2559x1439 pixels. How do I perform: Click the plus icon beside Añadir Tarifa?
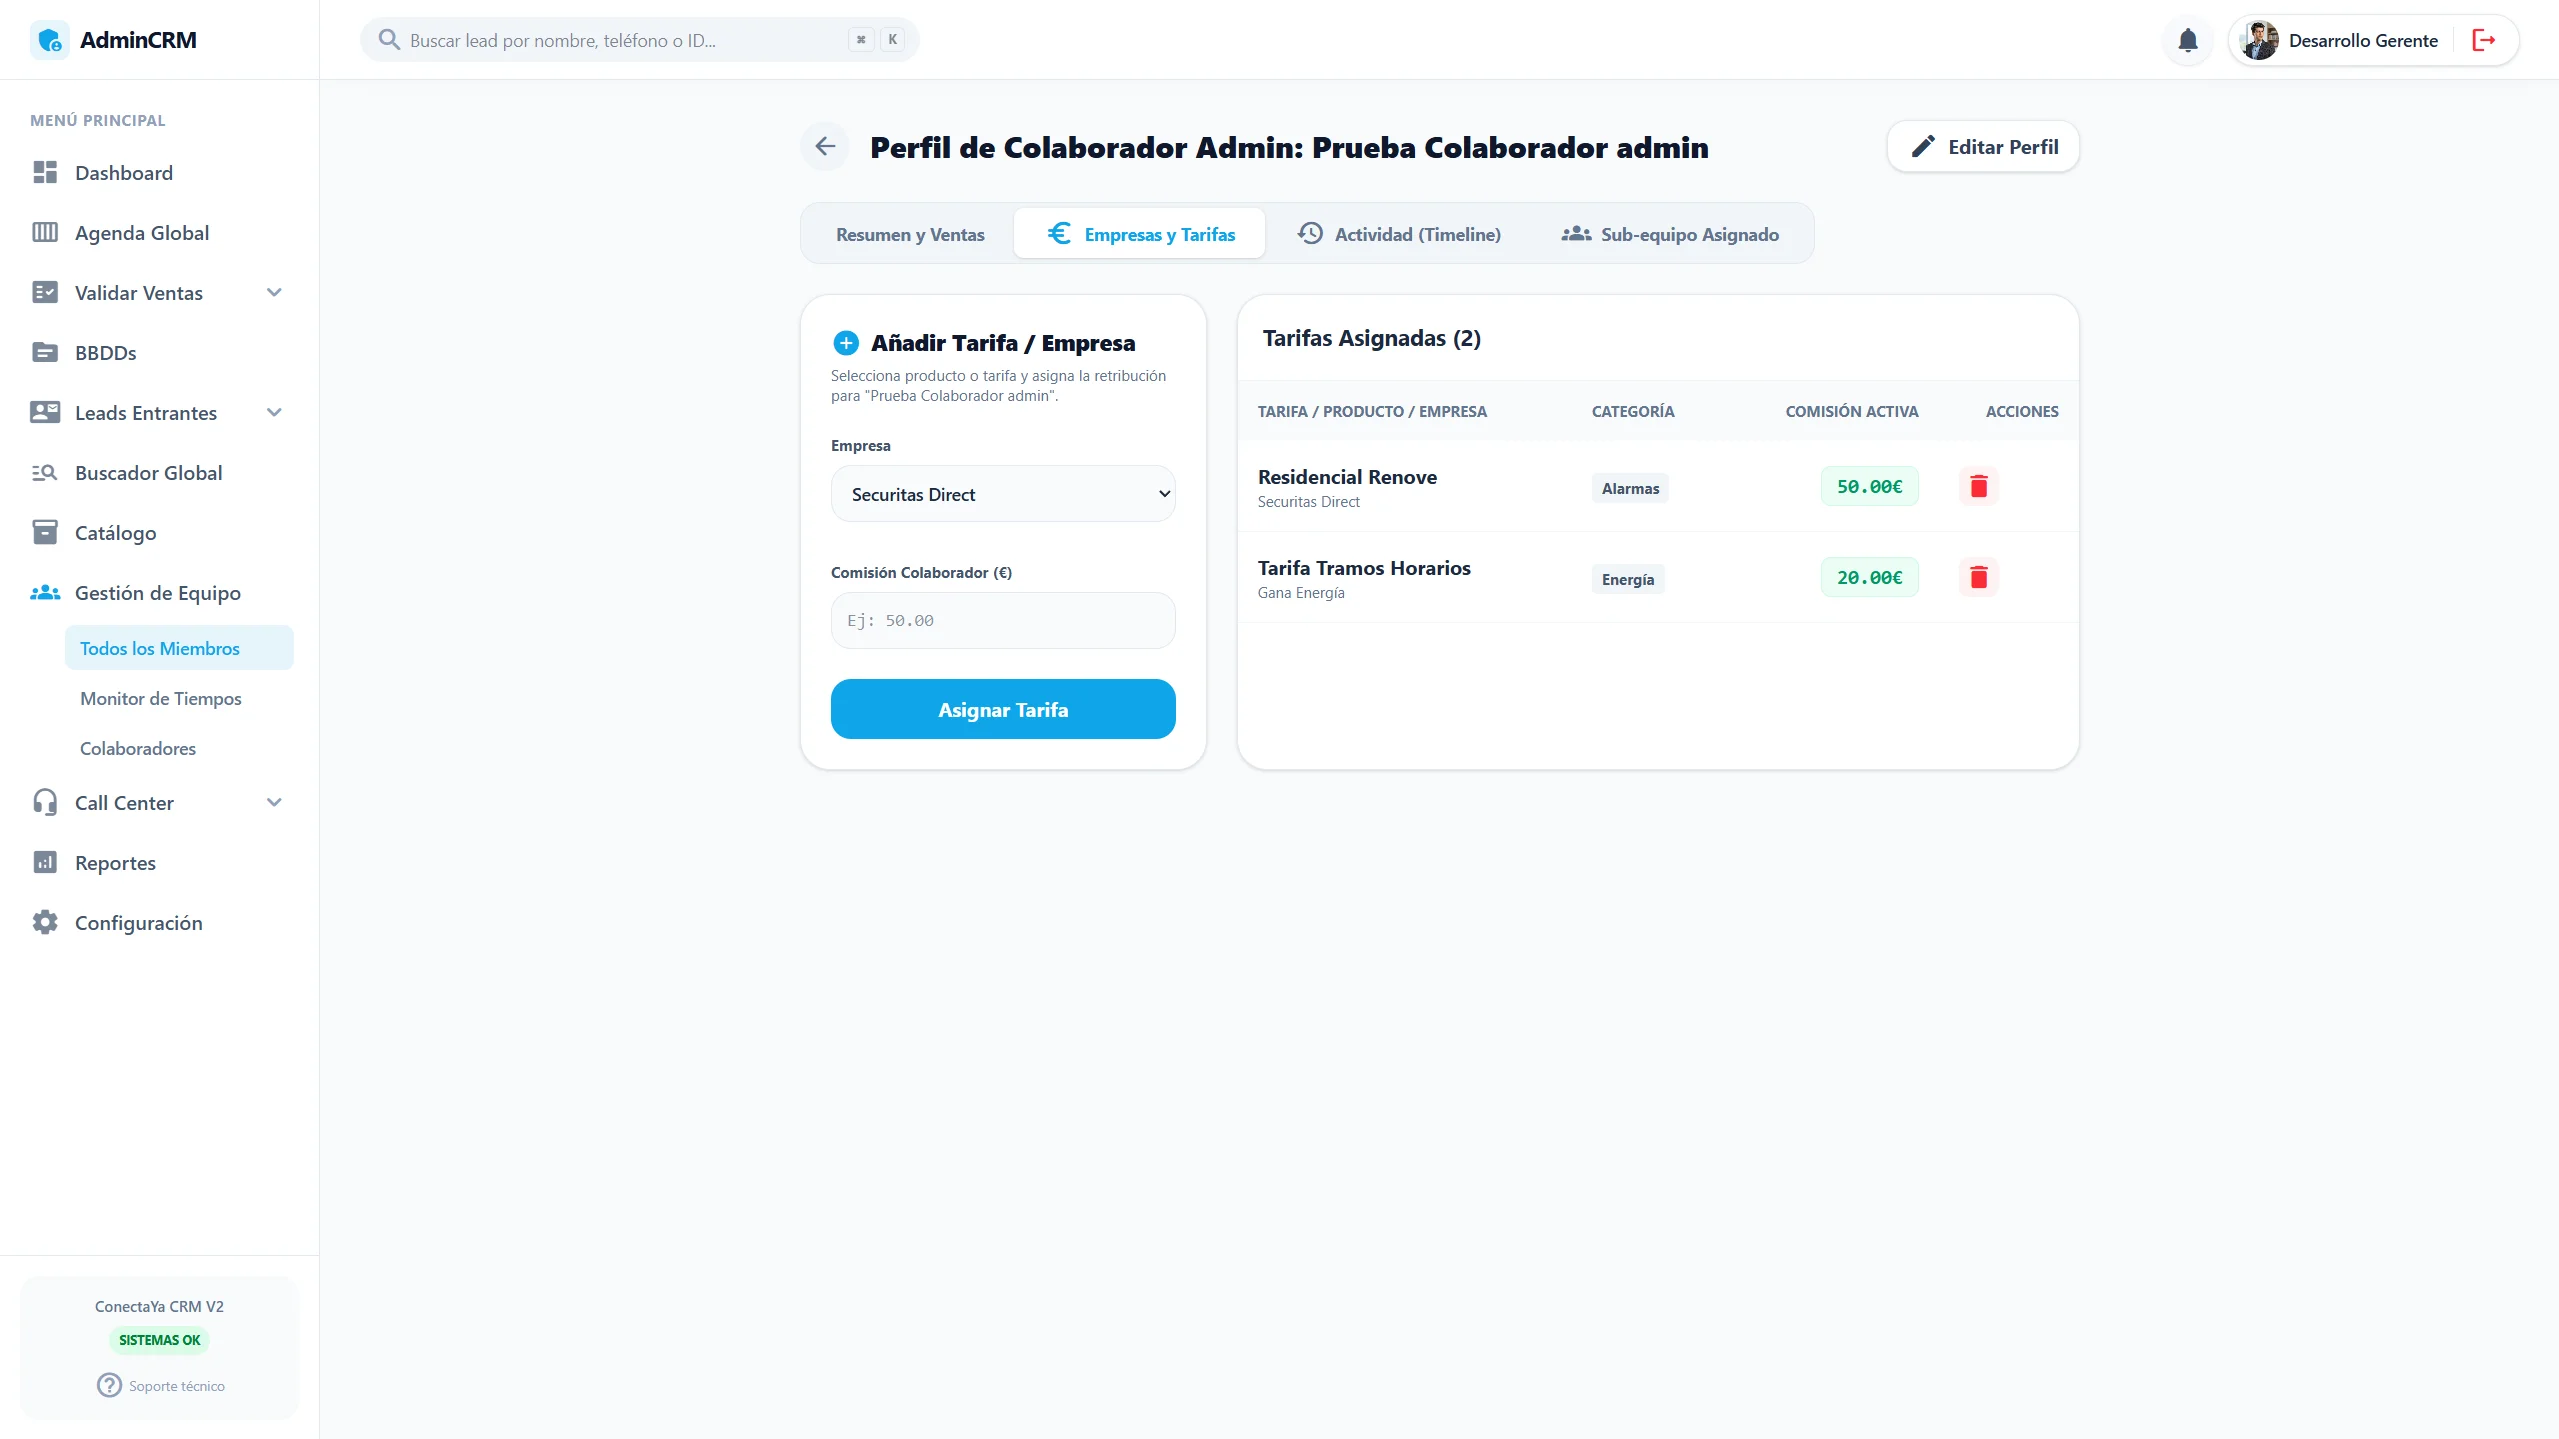coord(846,343)
